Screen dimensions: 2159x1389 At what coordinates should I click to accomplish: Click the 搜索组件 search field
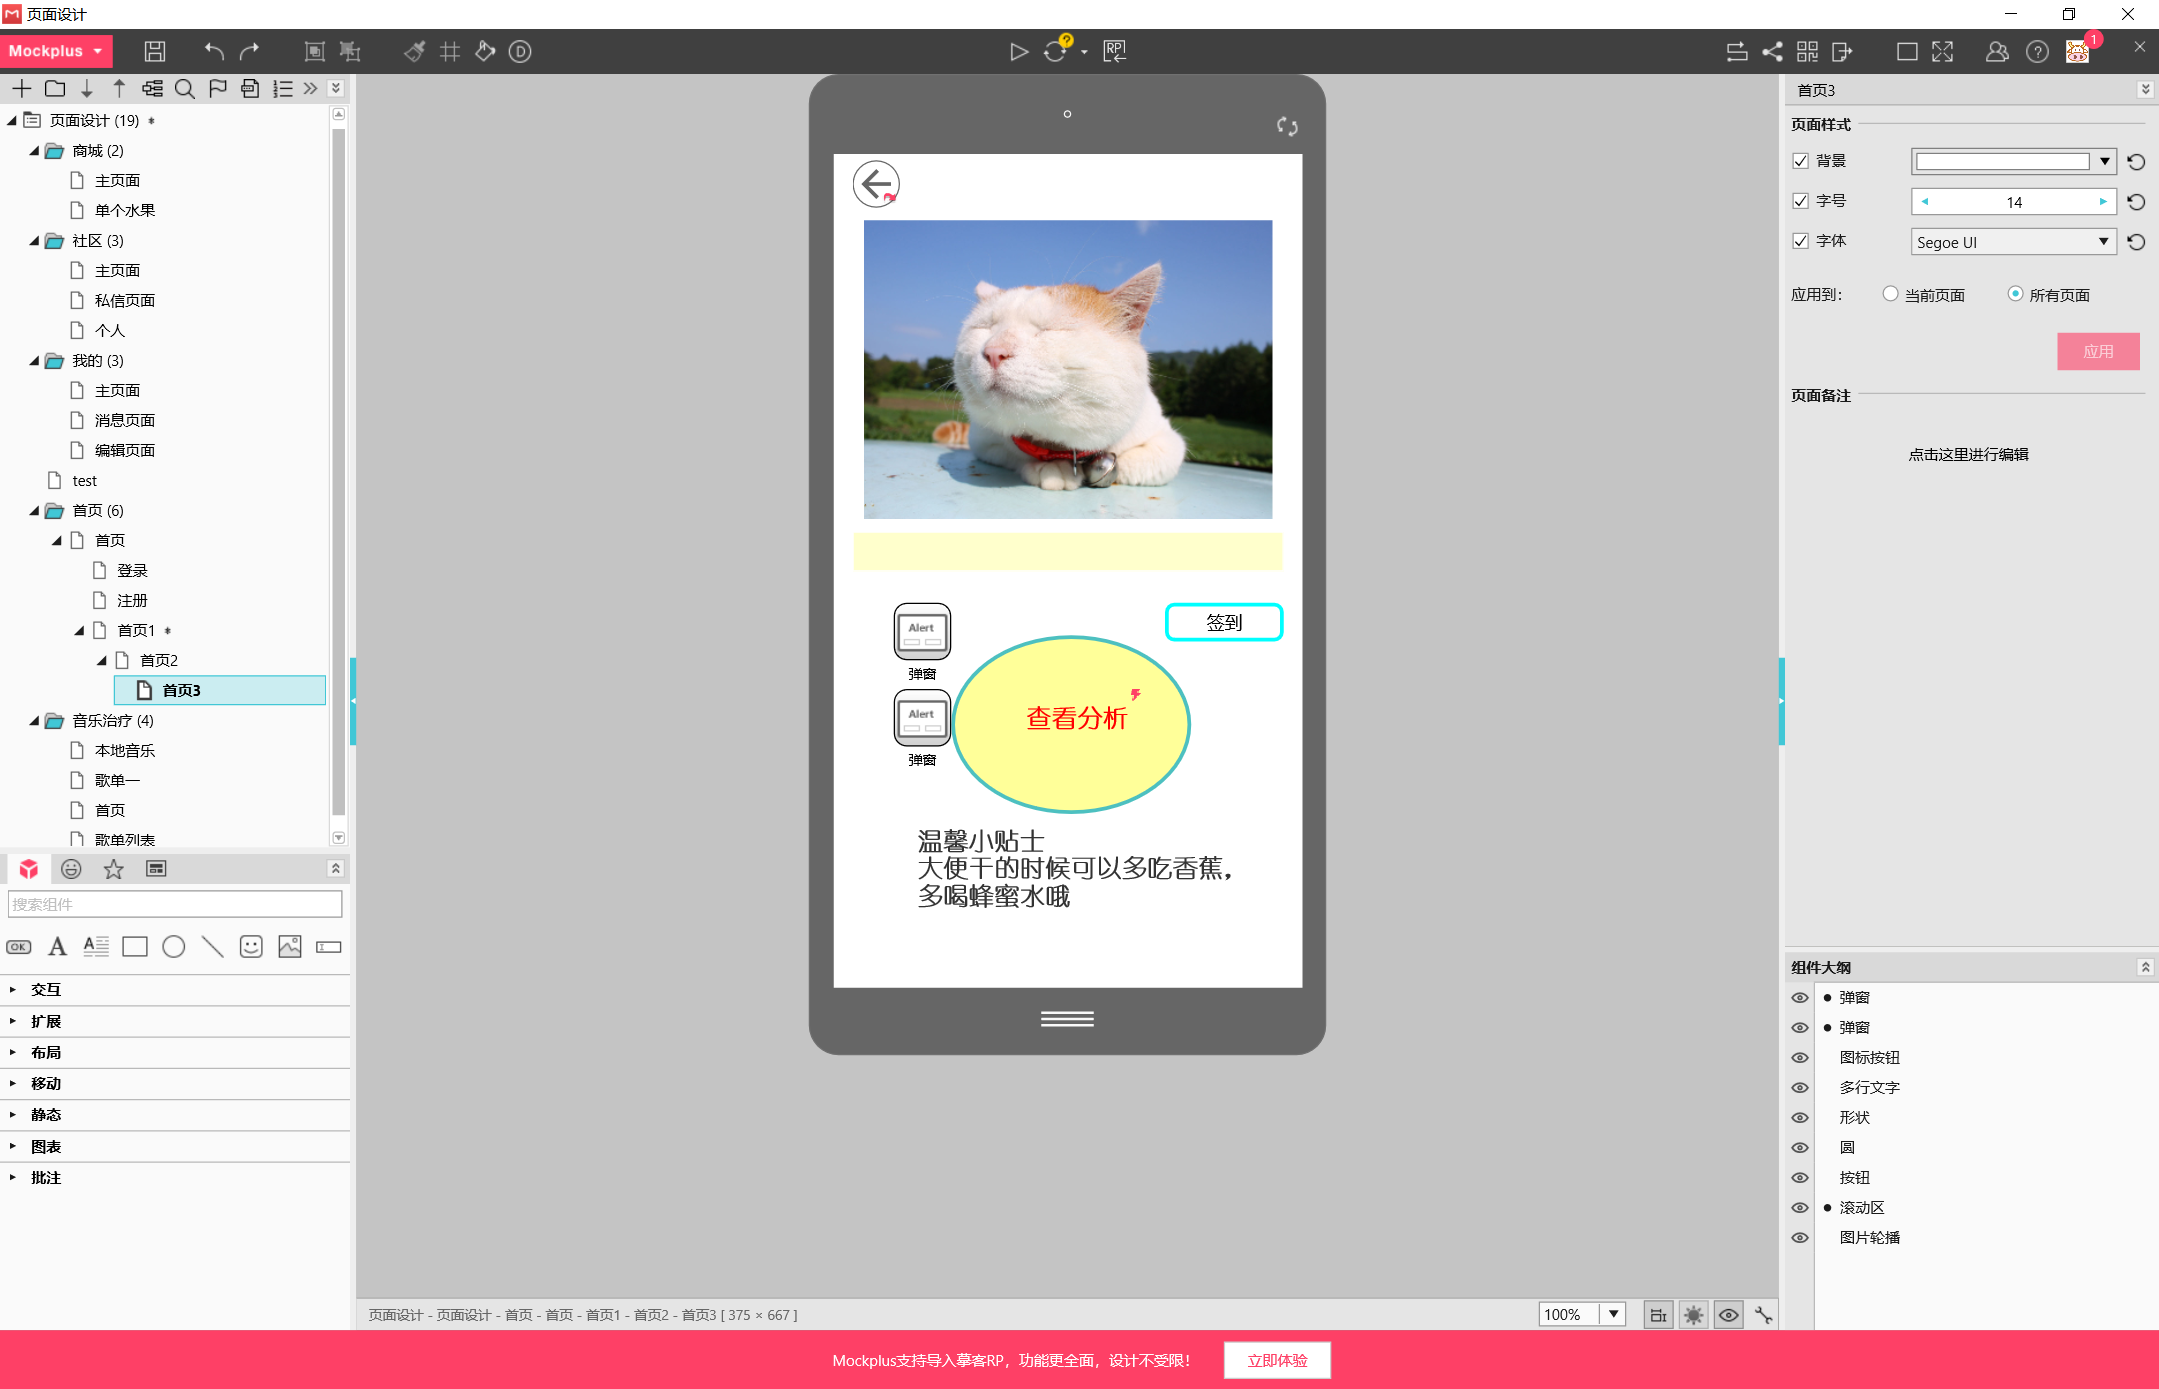175,904
